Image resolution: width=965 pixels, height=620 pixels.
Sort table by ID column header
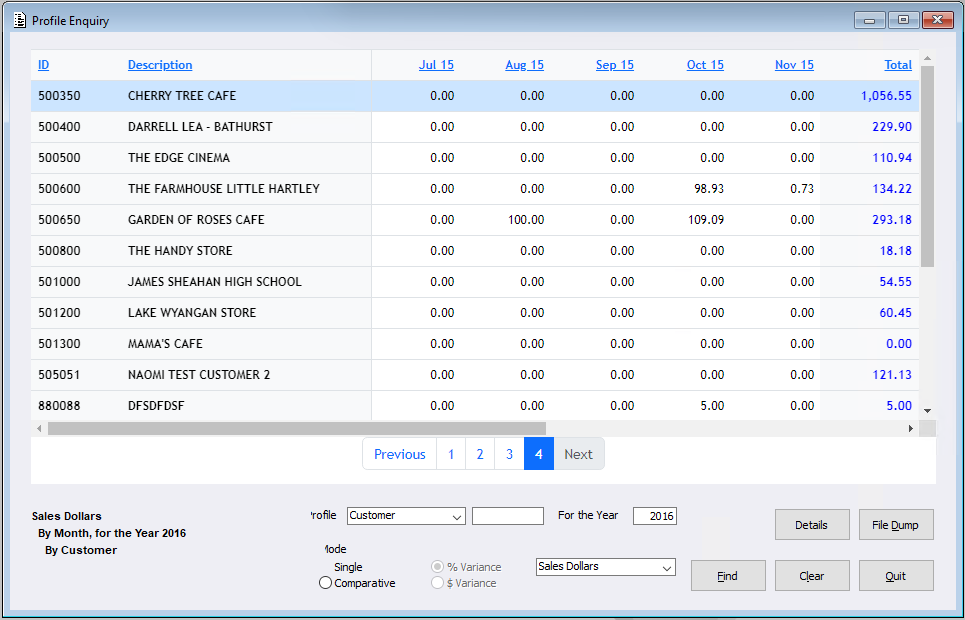point(43,65)
